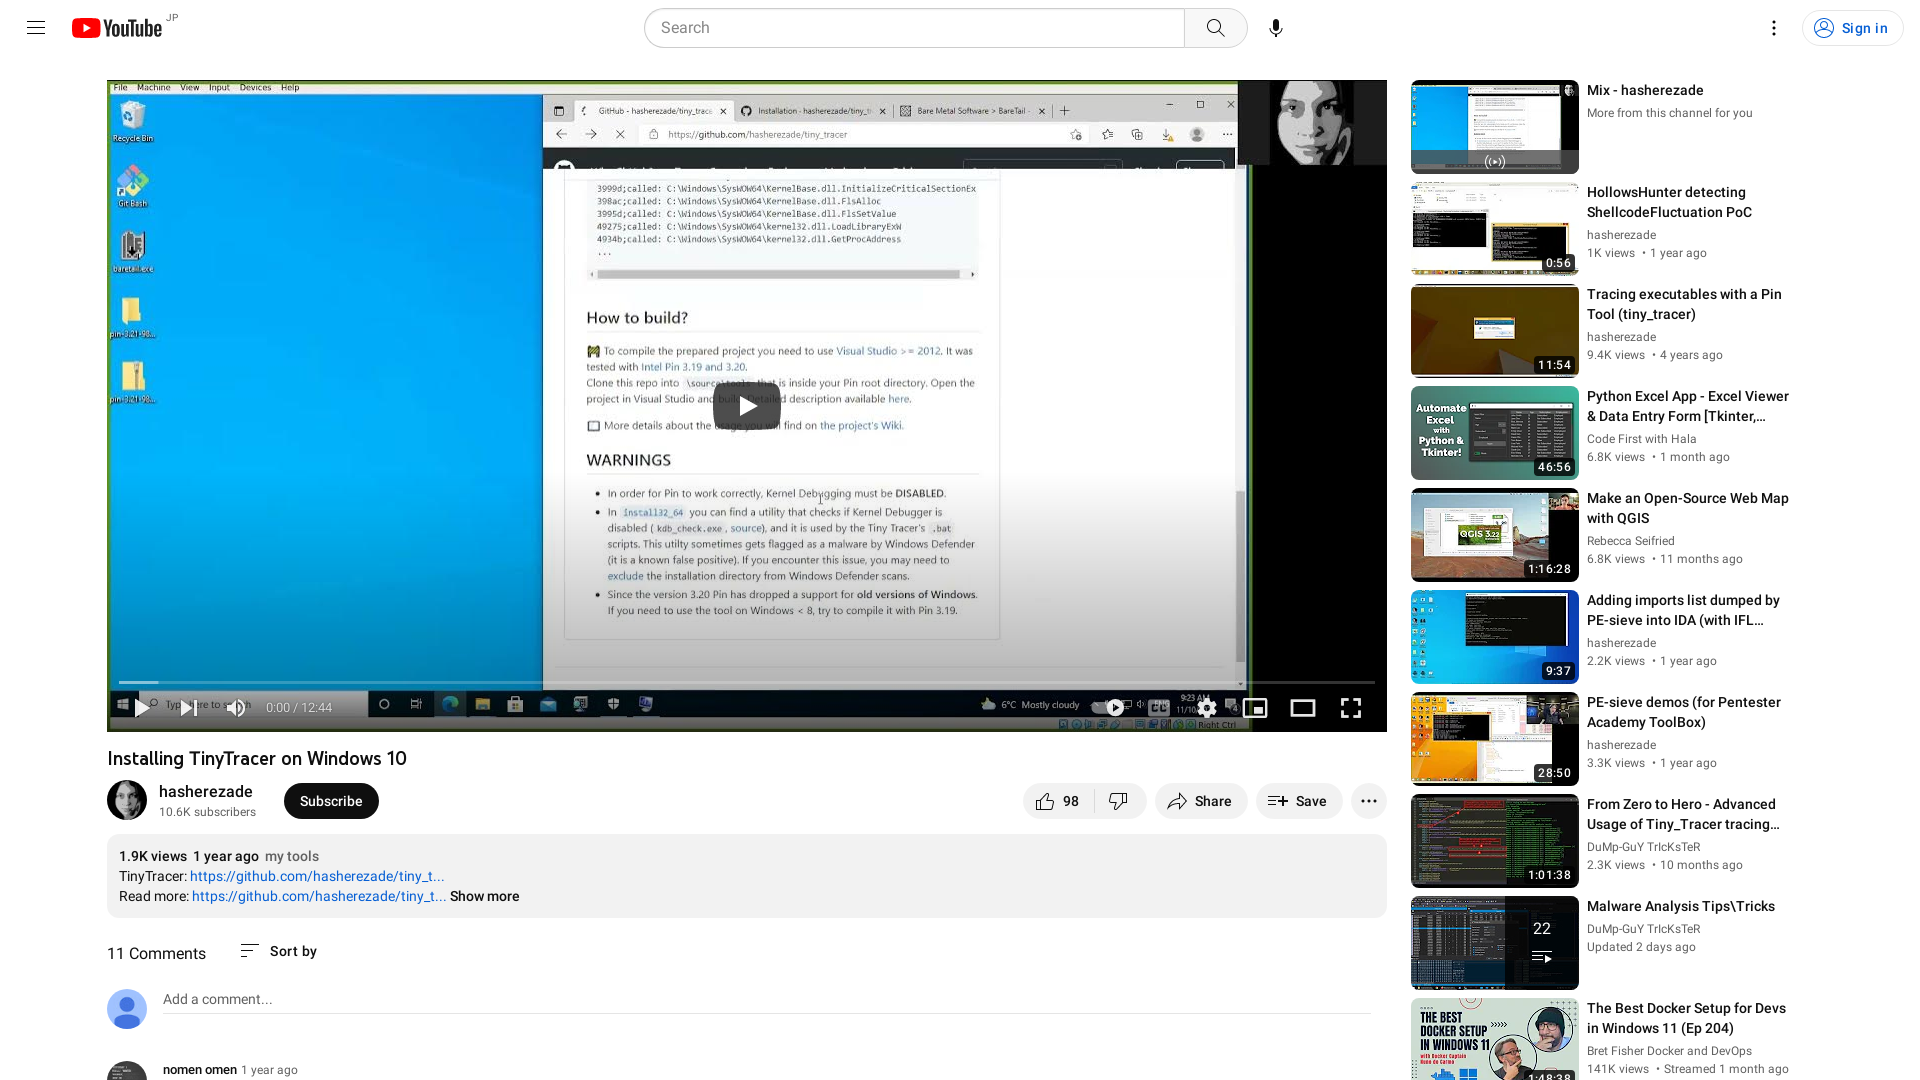Open the Sort by comments dropdown

pos(279,951)
